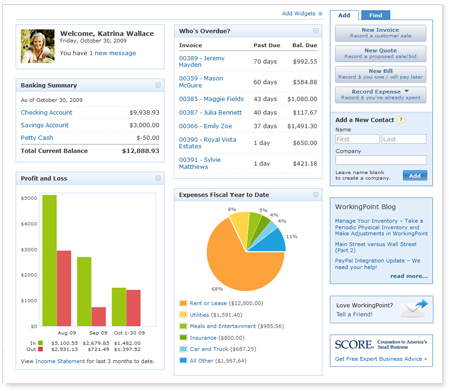Click the blue 11% pie slice
This screenshot has height=391, width=449.
(272, 242)
